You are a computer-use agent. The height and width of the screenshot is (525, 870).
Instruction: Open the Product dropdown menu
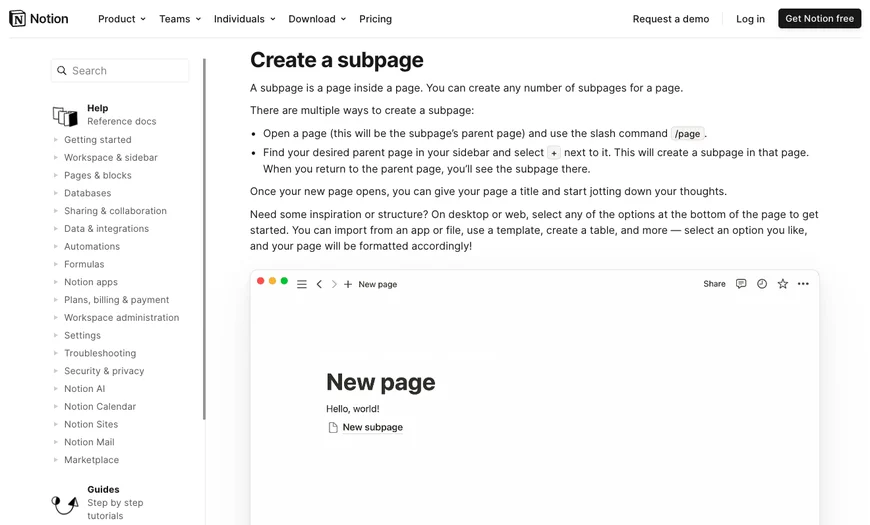coord(121,18)
